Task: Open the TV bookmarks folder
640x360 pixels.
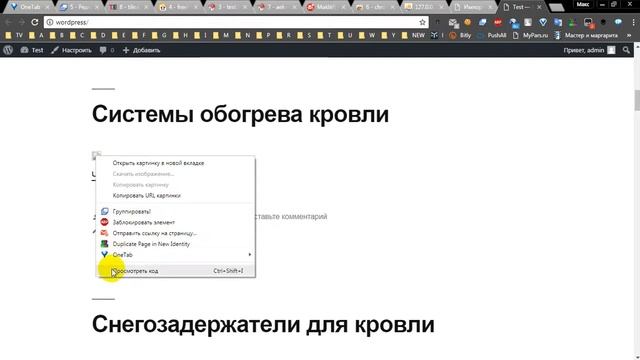Action: [x=14, y=36]
